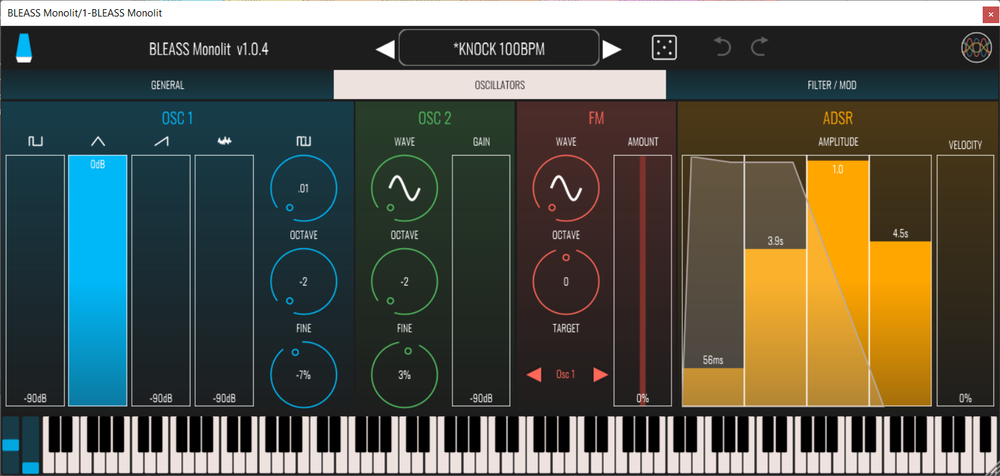This screenshot has width=1000, height=476.
Task: Open the preset name box KNOCK 100BPM
Action: click(499, 48)
